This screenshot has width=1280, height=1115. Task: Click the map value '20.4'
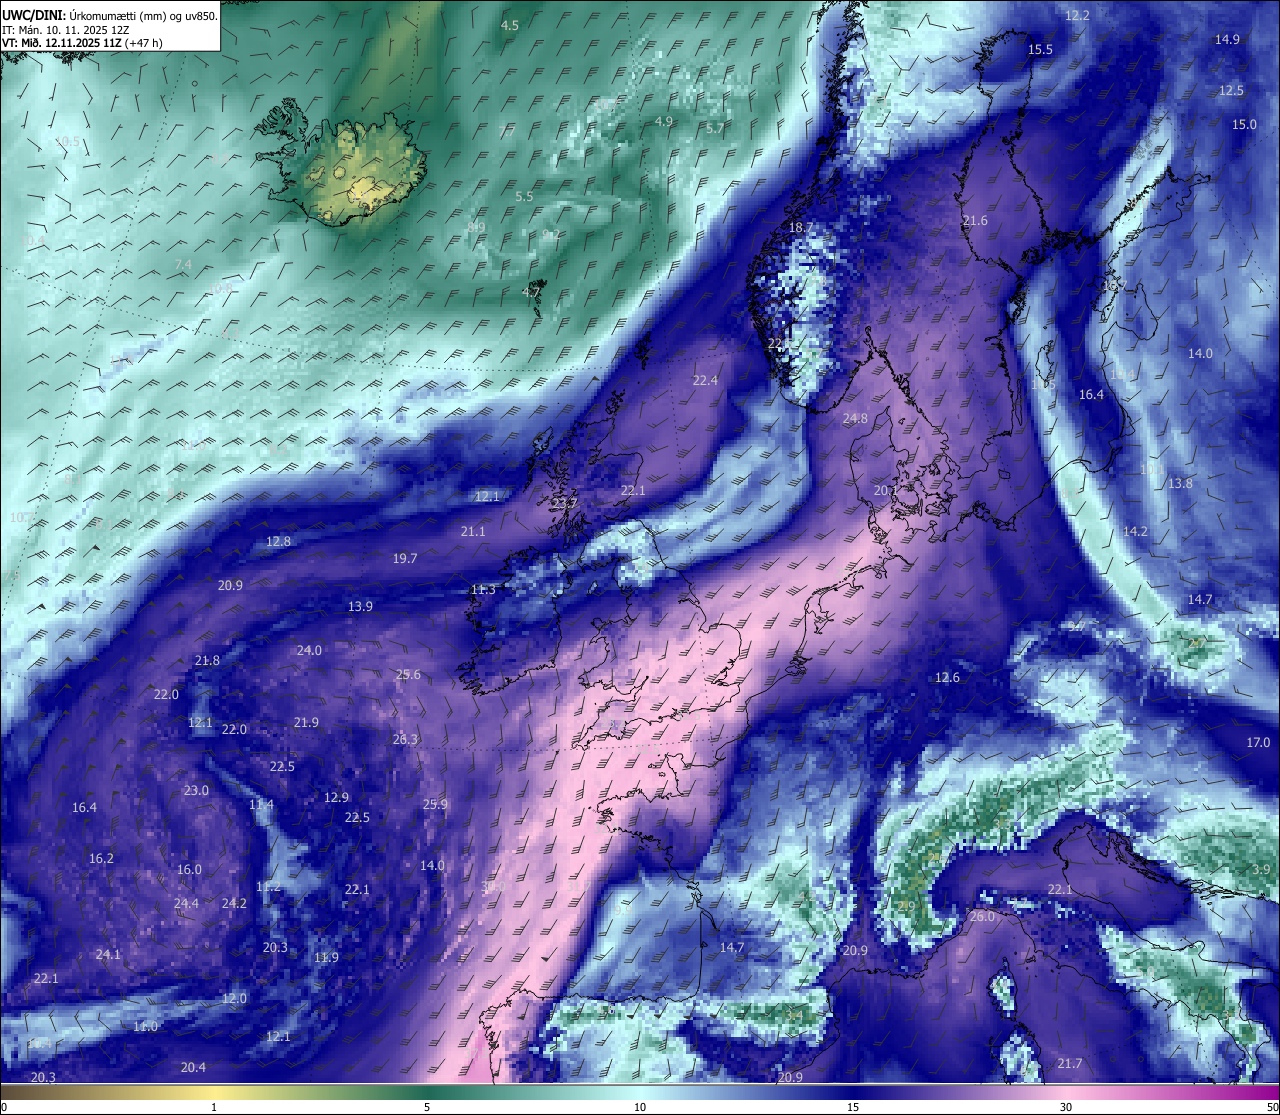pyautogui.click(x=193, y=1067)
